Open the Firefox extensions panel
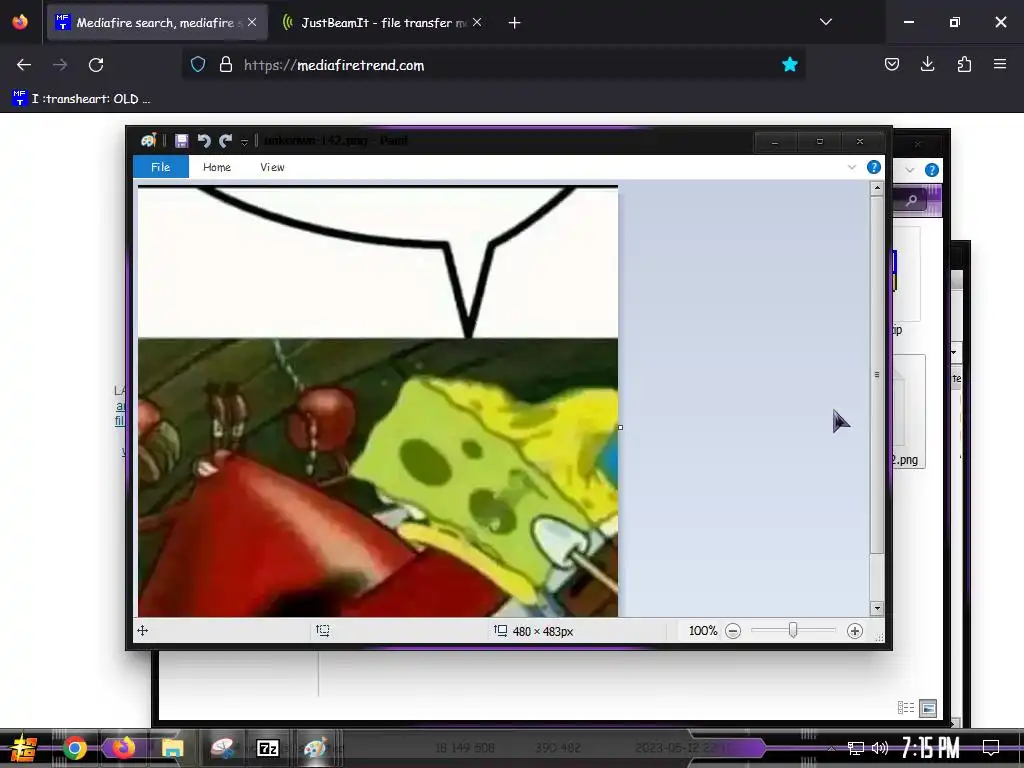Viewport: 1024px width, 768px height. [964, 64]
